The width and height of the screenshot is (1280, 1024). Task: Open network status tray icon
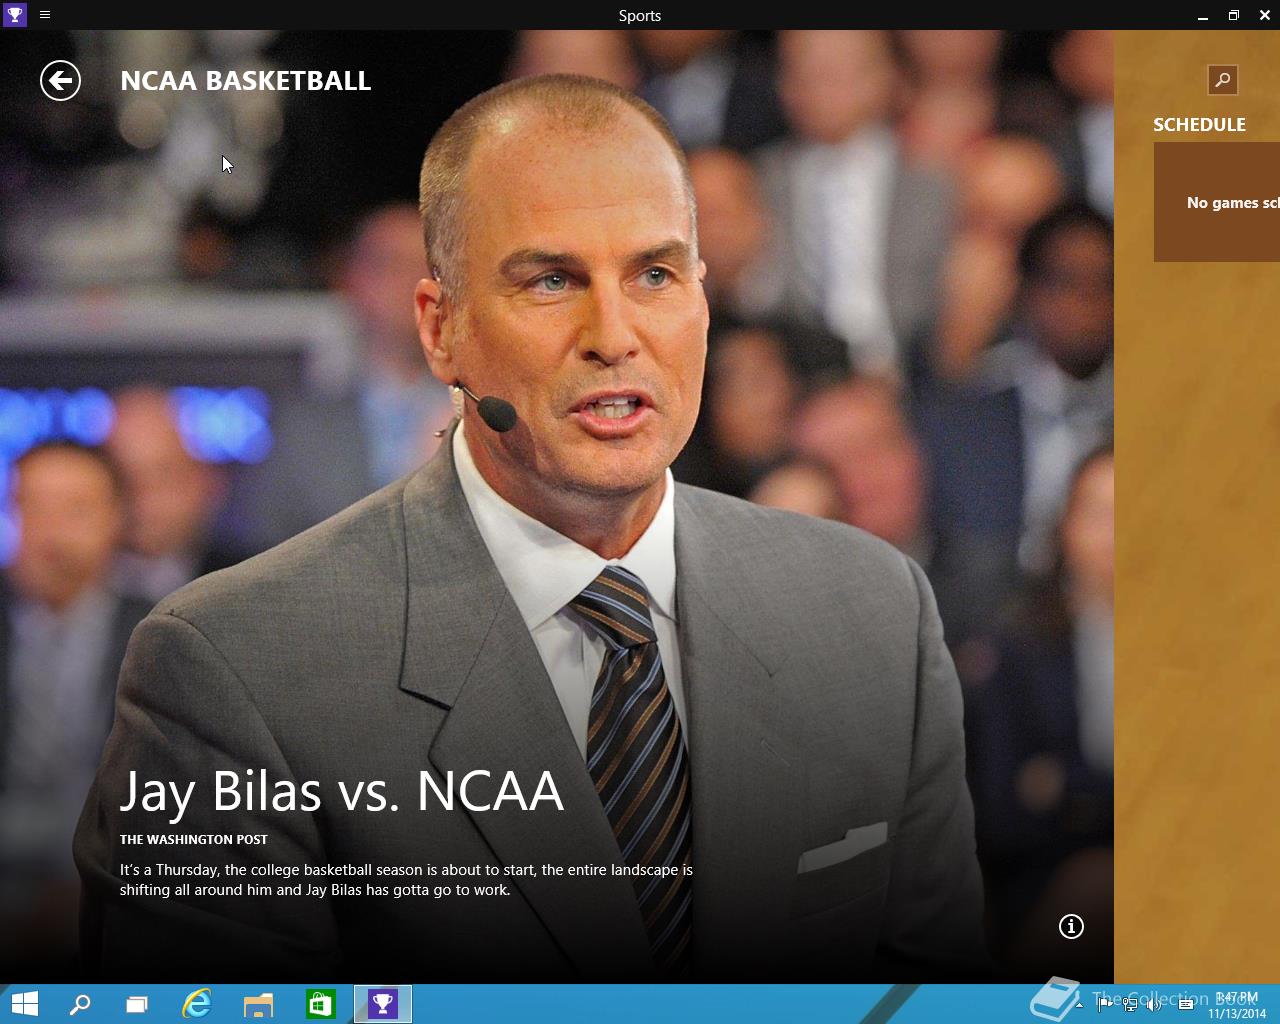click(x=1129, y=1004)
